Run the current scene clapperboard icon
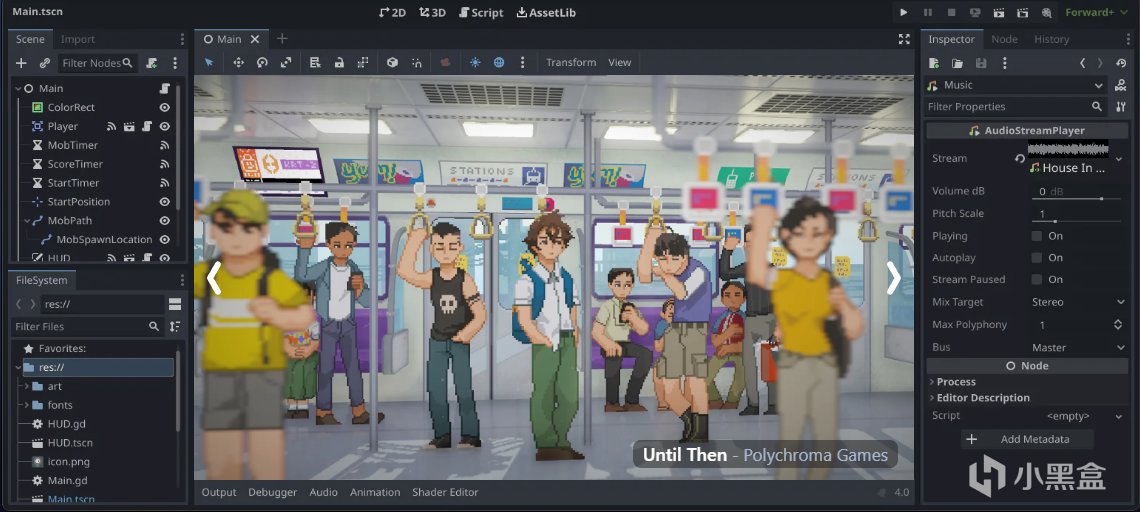The width and height of the screenshot is (1140, 512). coord(999,12)
